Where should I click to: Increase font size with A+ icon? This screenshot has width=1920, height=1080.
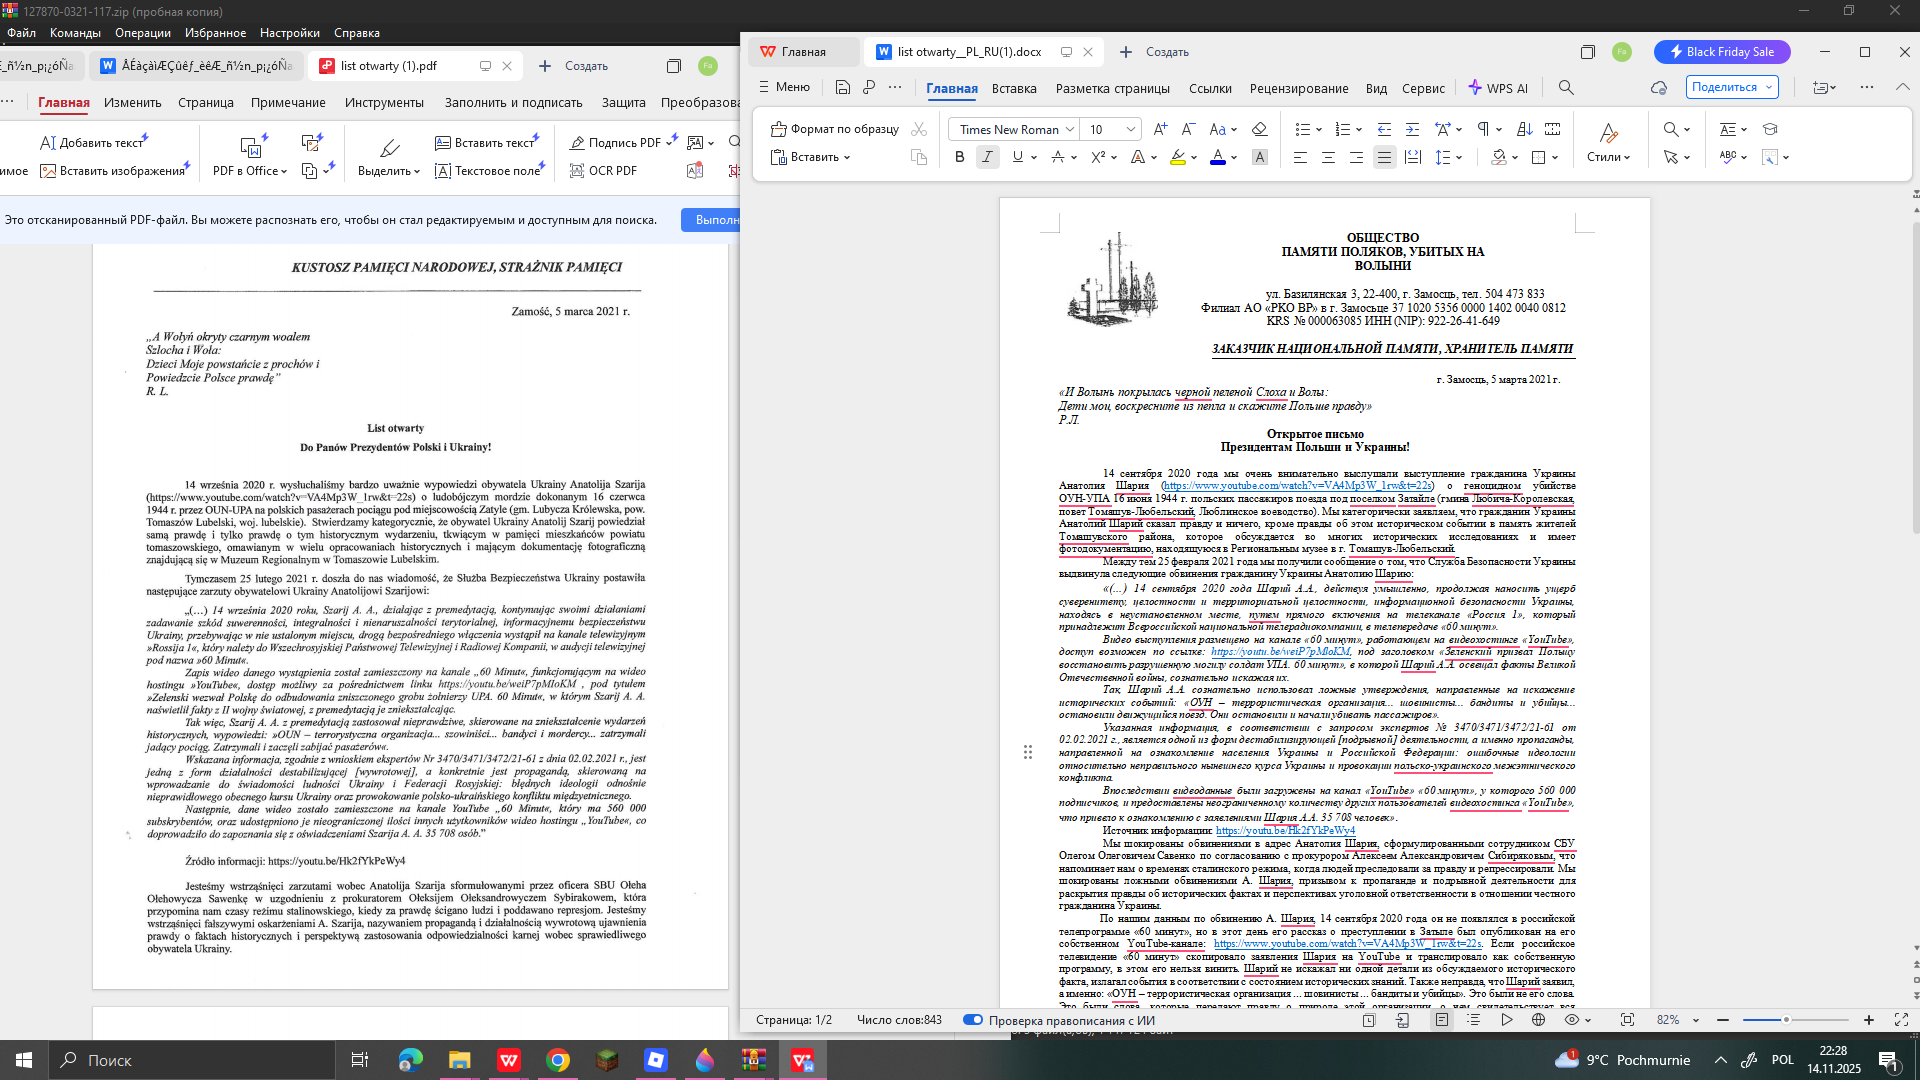1160,129
